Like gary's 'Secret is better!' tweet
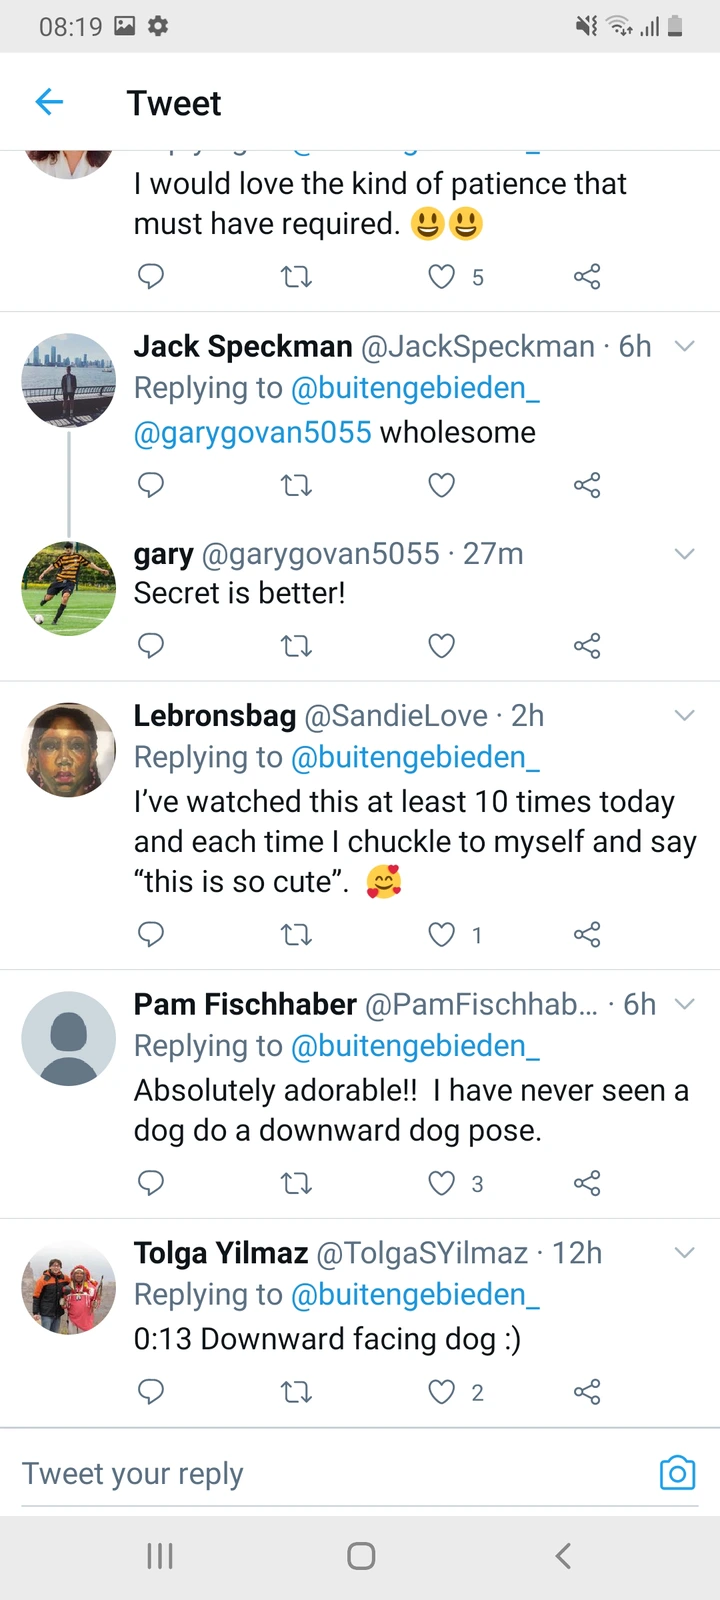Viewport: 720px width, 1600px height. pyautogui.click(x=441, y=646)
